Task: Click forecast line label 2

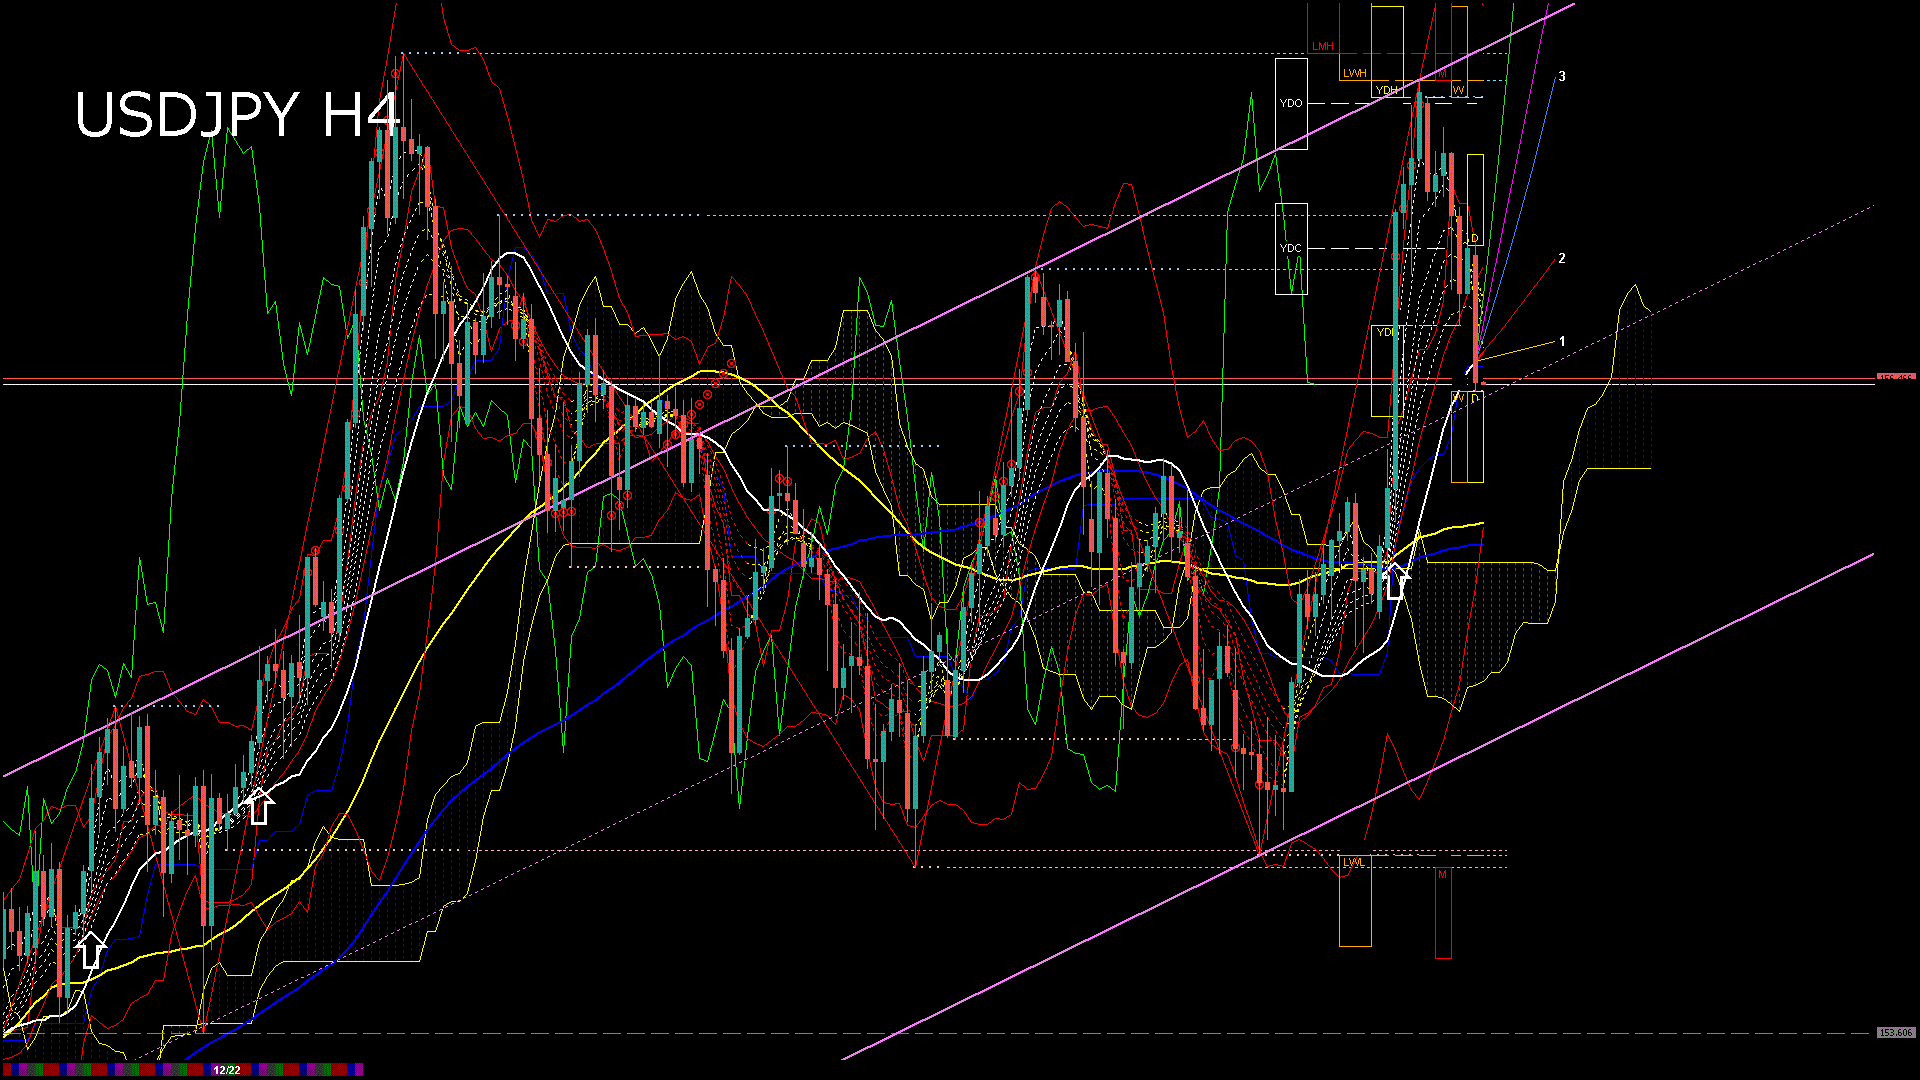Action: [1562, 258]
